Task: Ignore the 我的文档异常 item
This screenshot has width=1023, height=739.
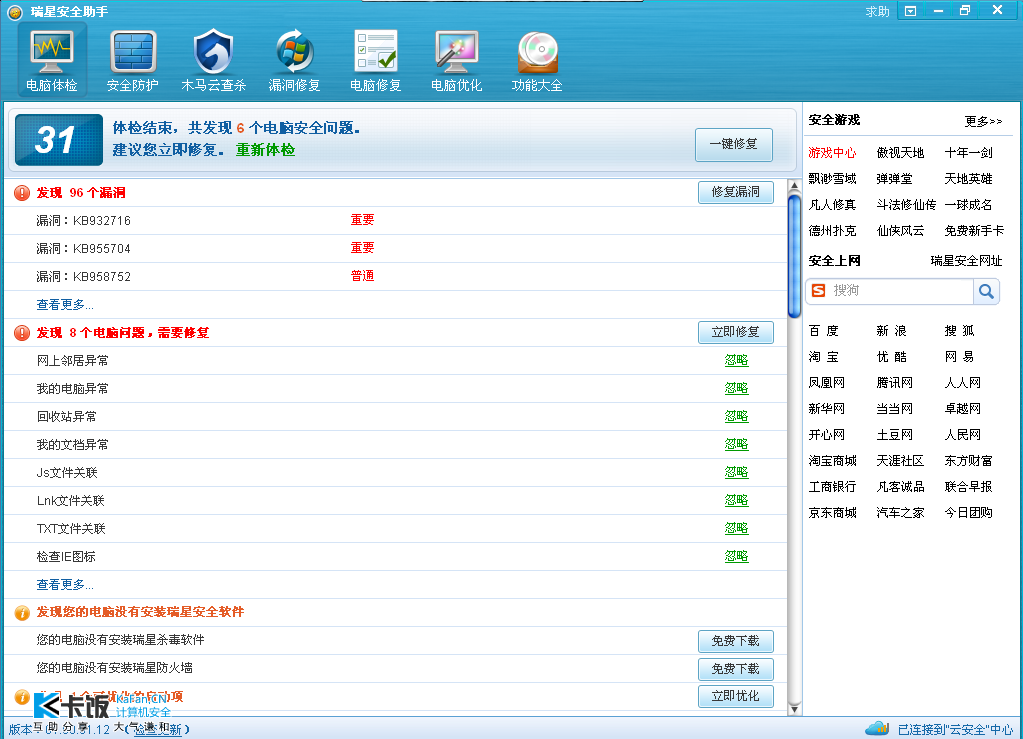Action: pyautogui.click(x=737, y=444)
